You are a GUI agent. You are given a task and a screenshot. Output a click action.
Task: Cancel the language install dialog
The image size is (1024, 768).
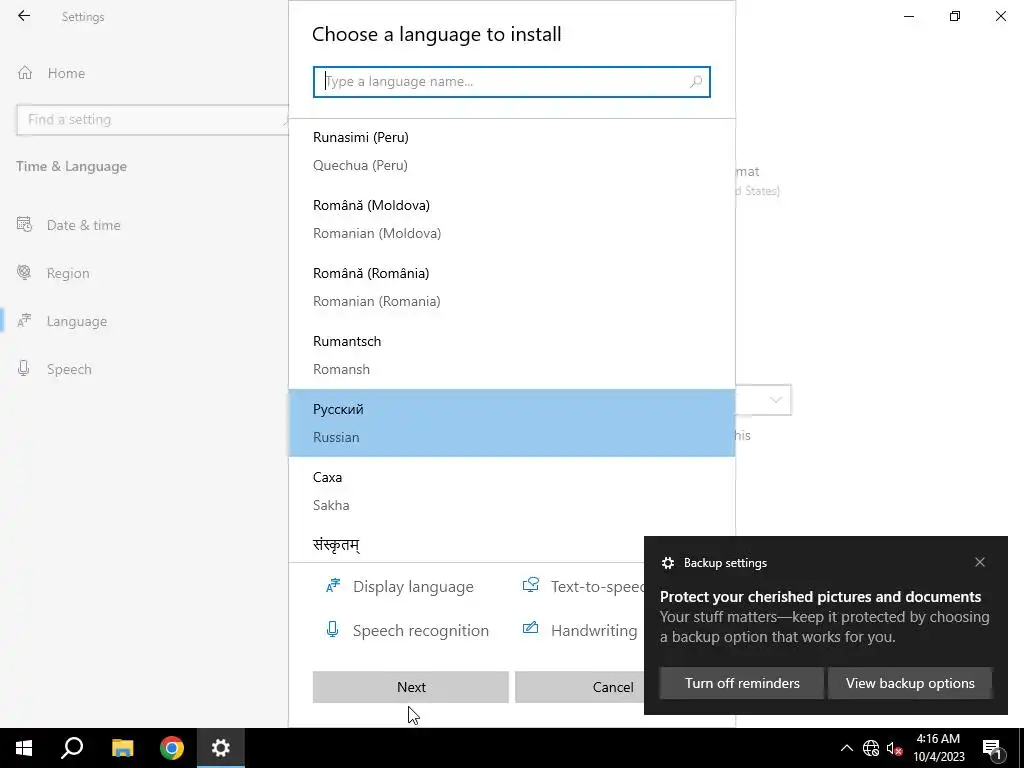tap(579, 687)
